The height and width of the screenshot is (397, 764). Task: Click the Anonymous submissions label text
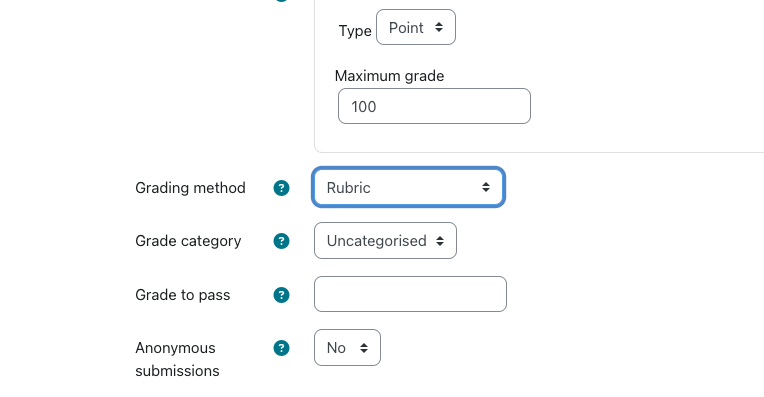[177, 359]
